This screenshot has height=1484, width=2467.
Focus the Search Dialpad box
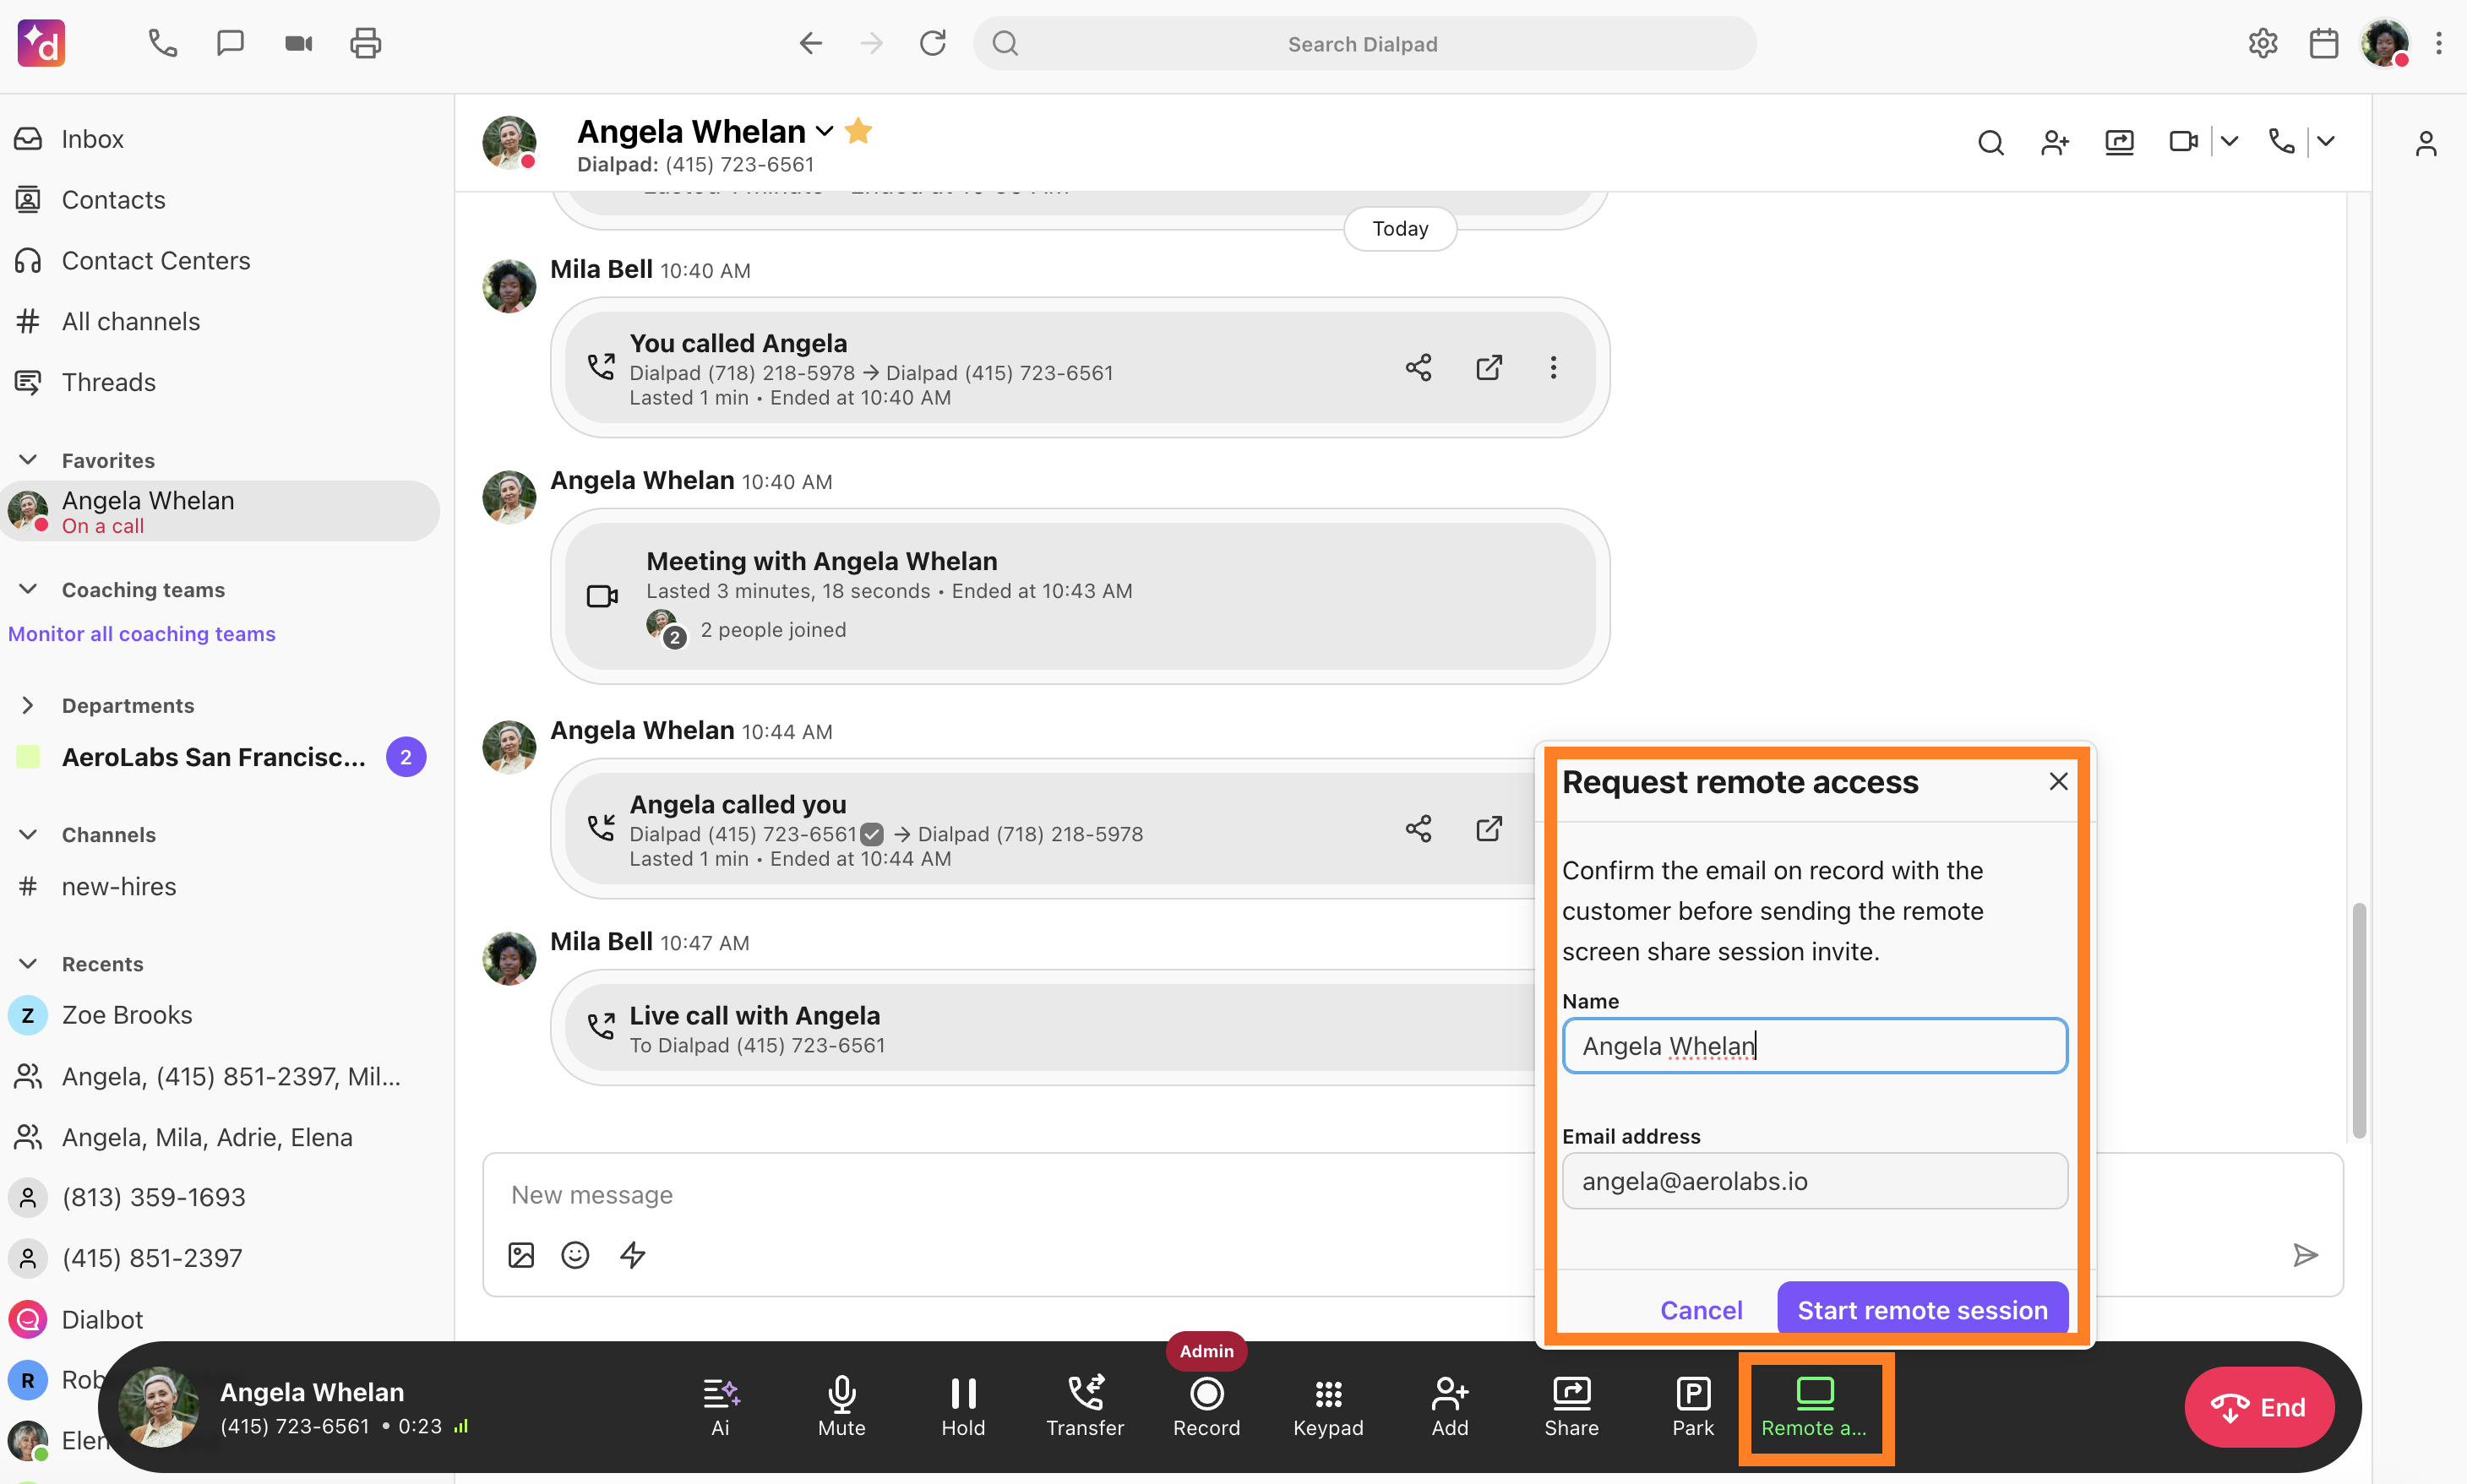coord(1364,43)
